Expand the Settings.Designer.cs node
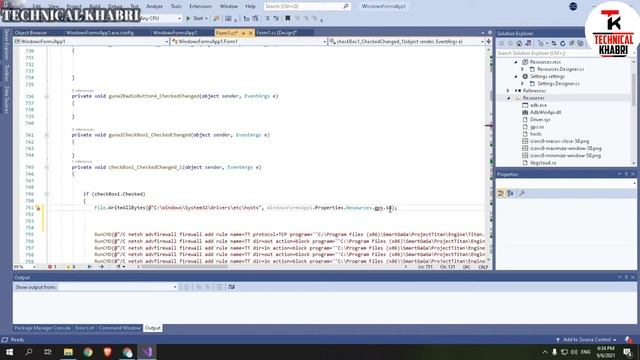Screen dimensions: 640x360 [522, 84]
